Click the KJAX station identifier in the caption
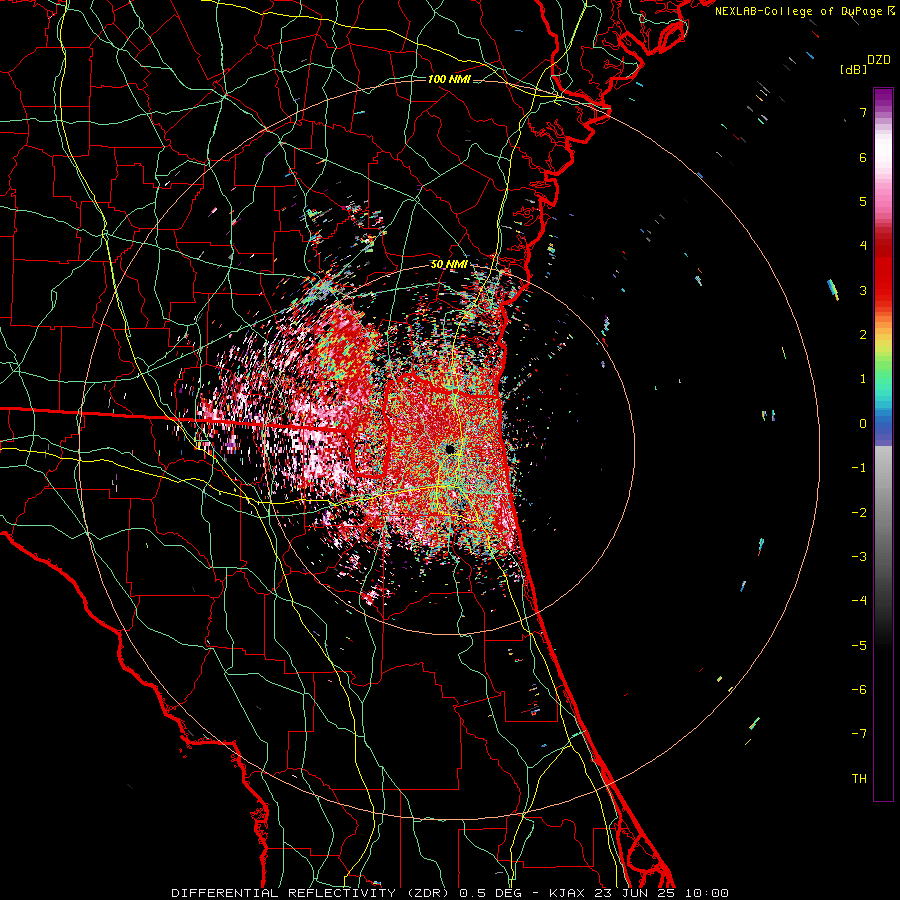 point(567,893)
